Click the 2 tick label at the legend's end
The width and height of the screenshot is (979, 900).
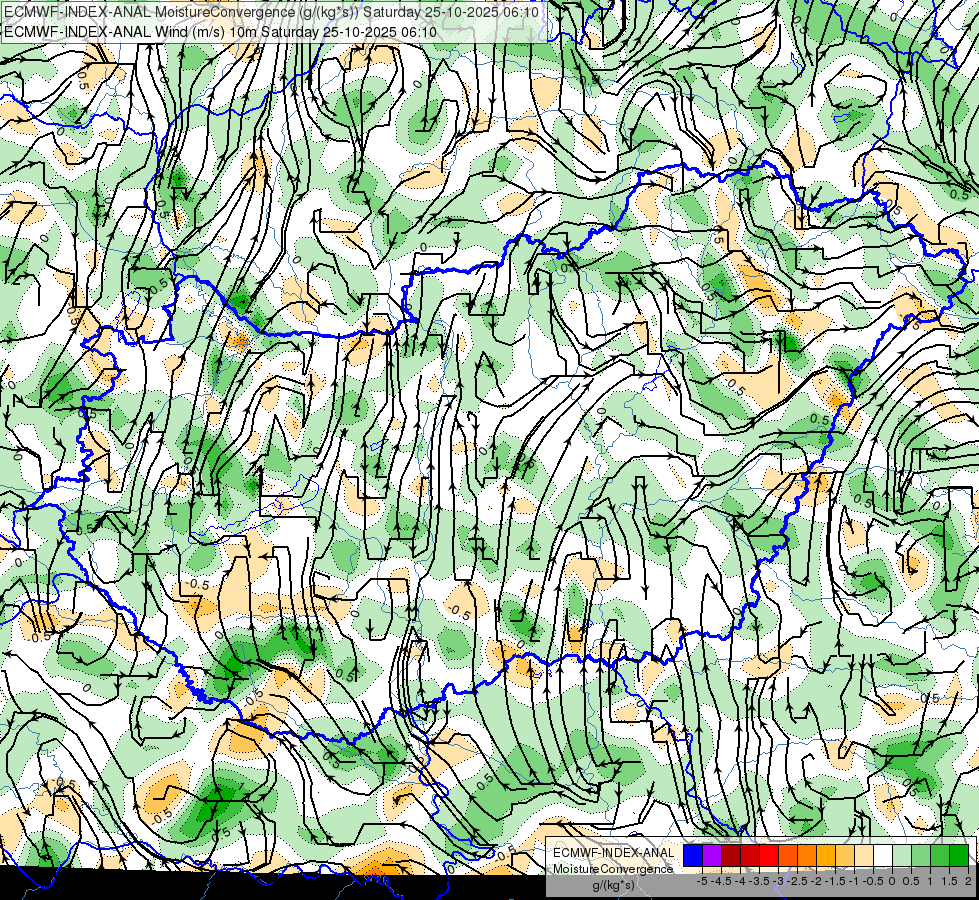(x=968, y=881)
